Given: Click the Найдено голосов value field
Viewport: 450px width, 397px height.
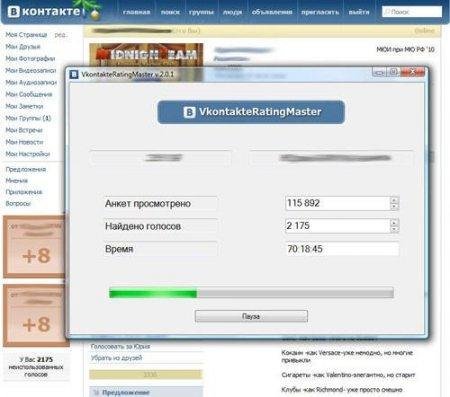Looking at the screenshot, I should tap(337, 226).
